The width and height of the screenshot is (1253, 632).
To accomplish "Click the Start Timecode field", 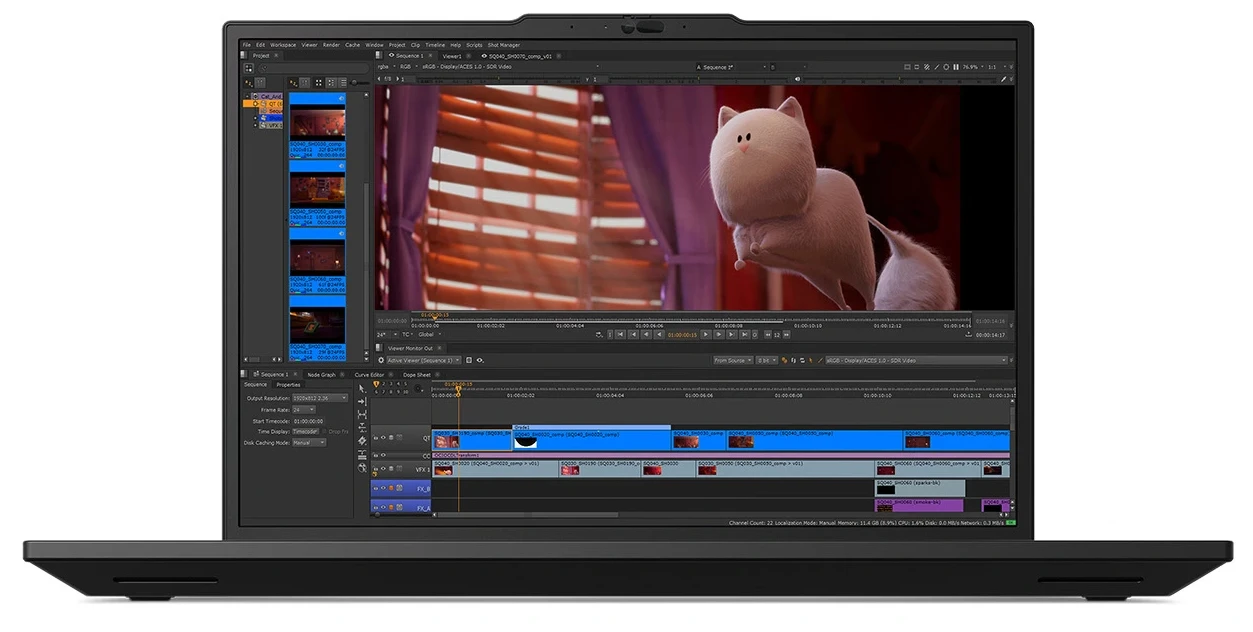I will [x=309, y=421].
